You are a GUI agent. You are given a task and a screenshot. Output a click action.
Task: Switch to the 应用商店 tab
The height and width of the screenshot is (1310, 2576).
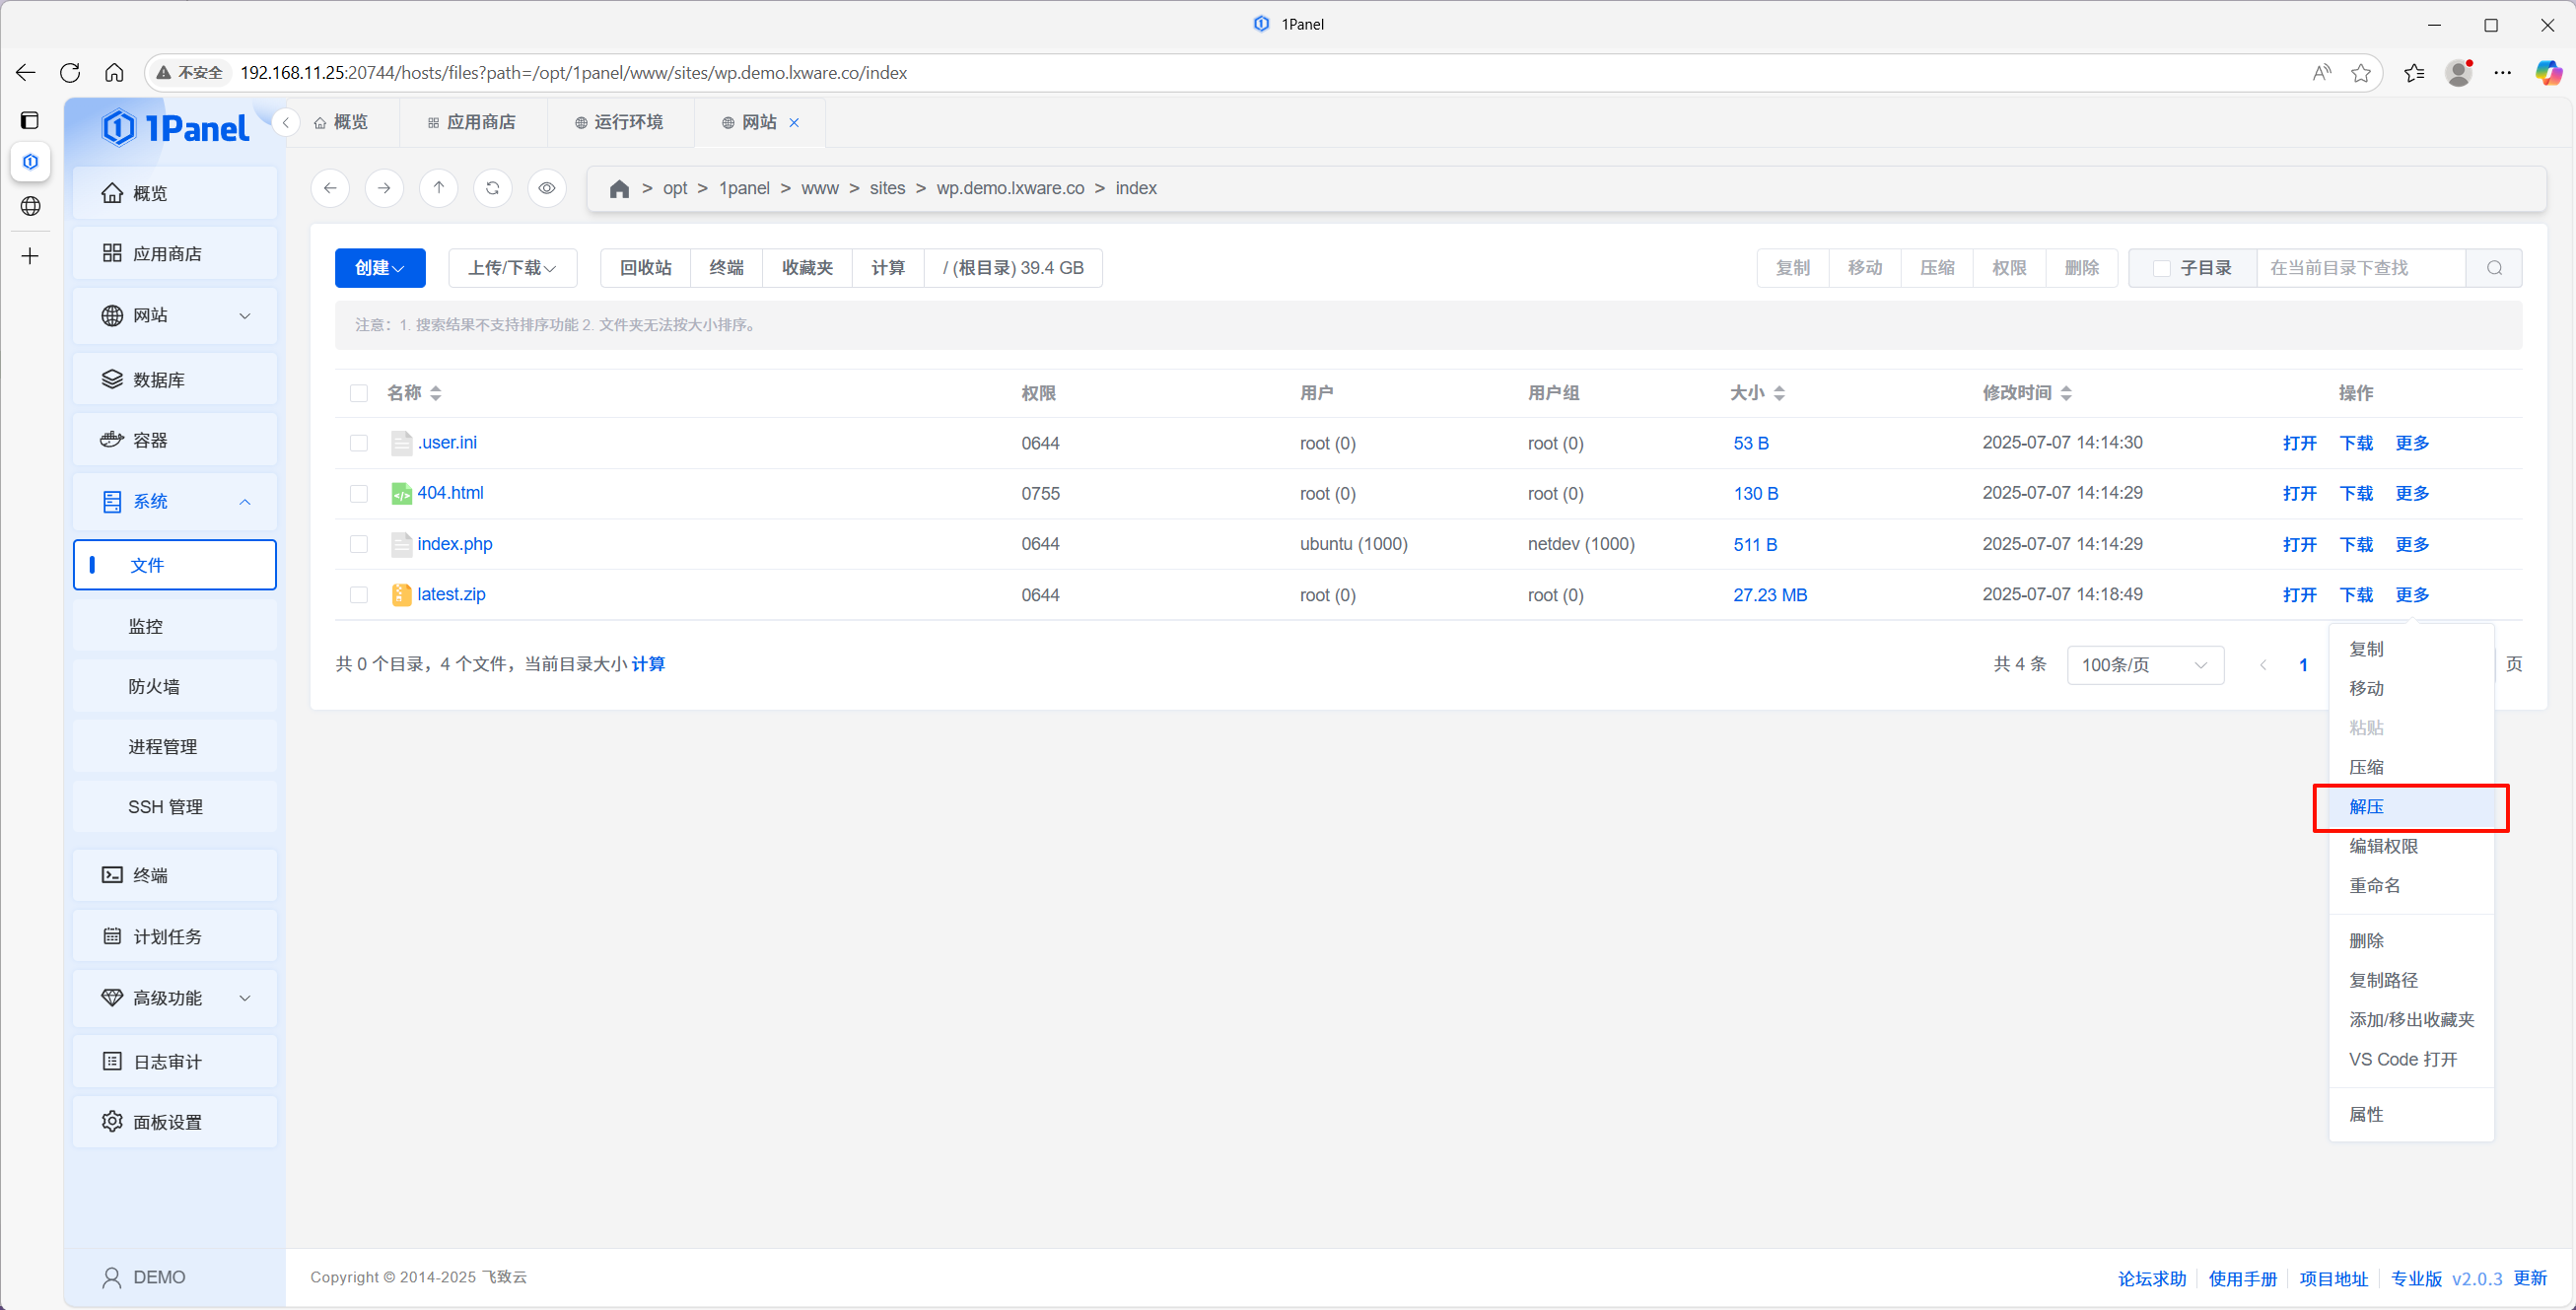click(472, 121)
